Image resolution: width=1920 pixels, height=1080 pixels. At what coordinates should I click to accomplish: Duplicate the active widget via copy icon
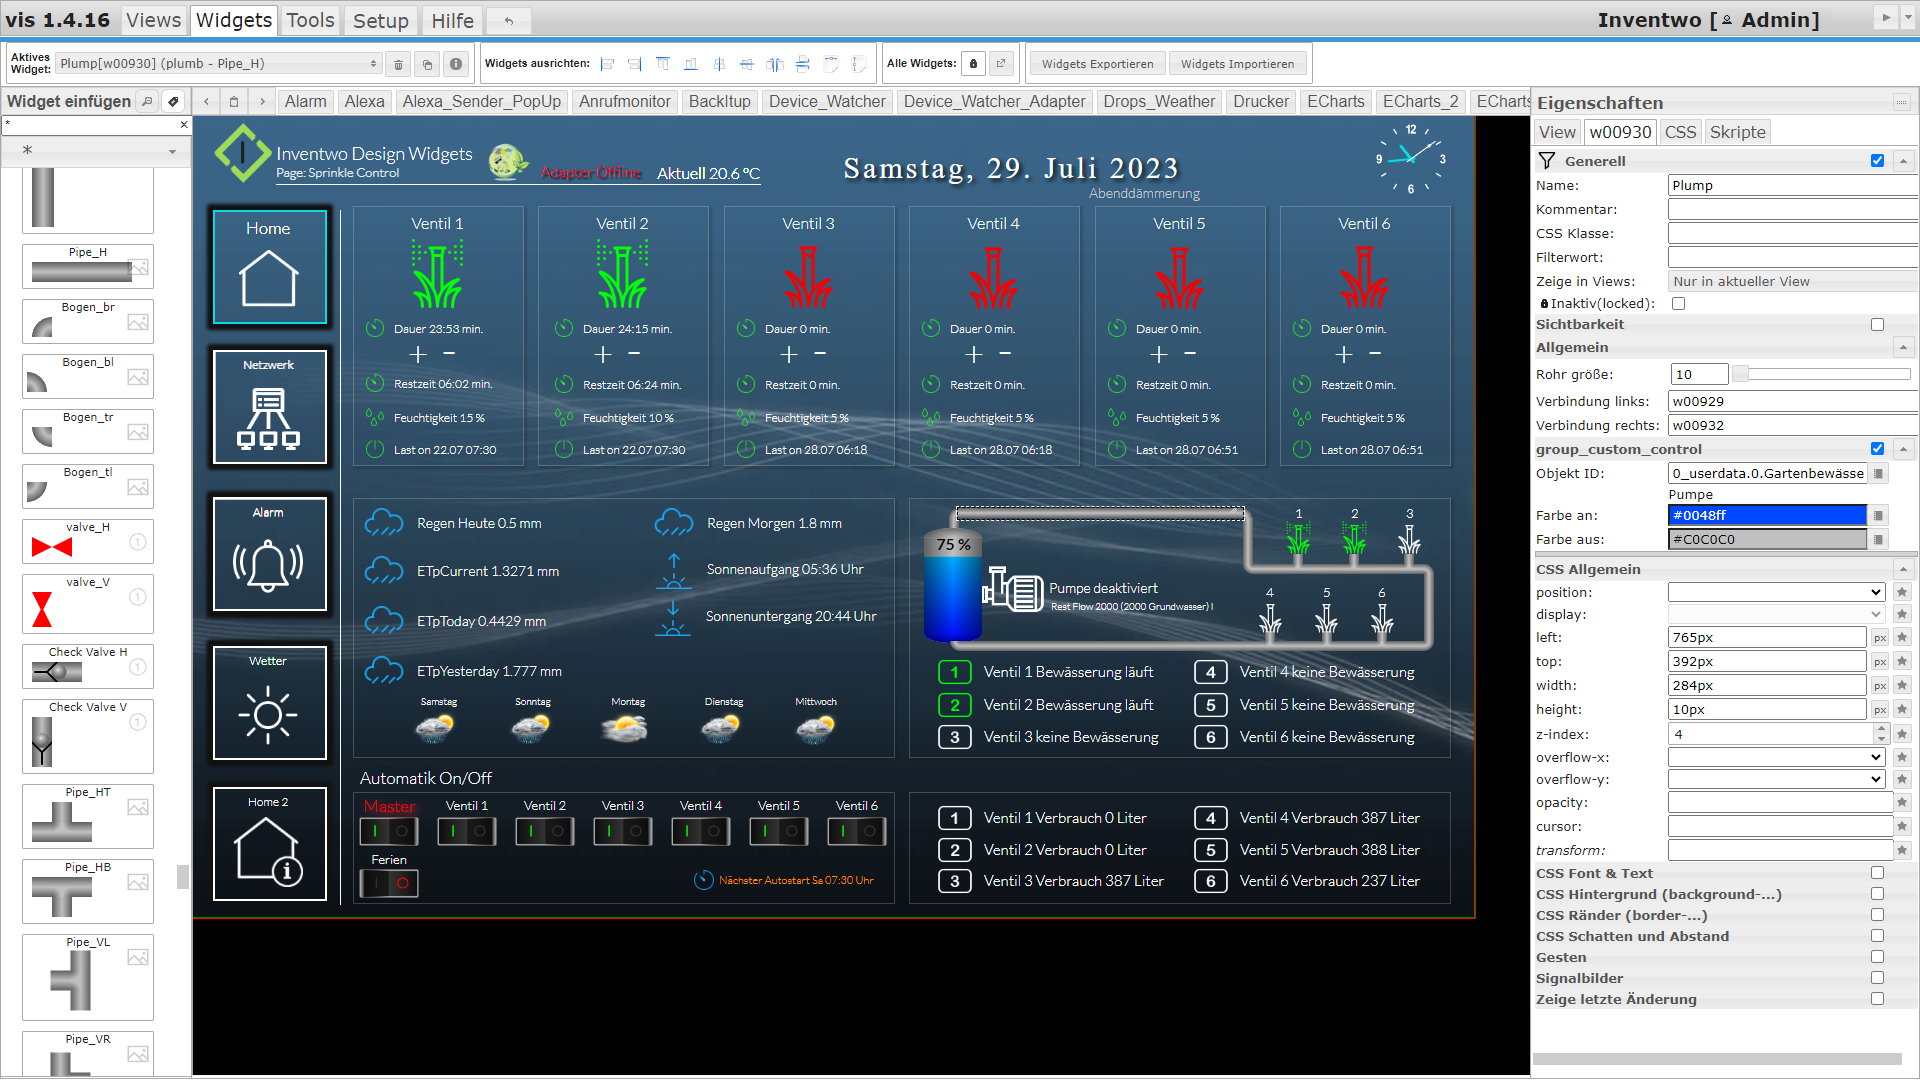(427, 63)
